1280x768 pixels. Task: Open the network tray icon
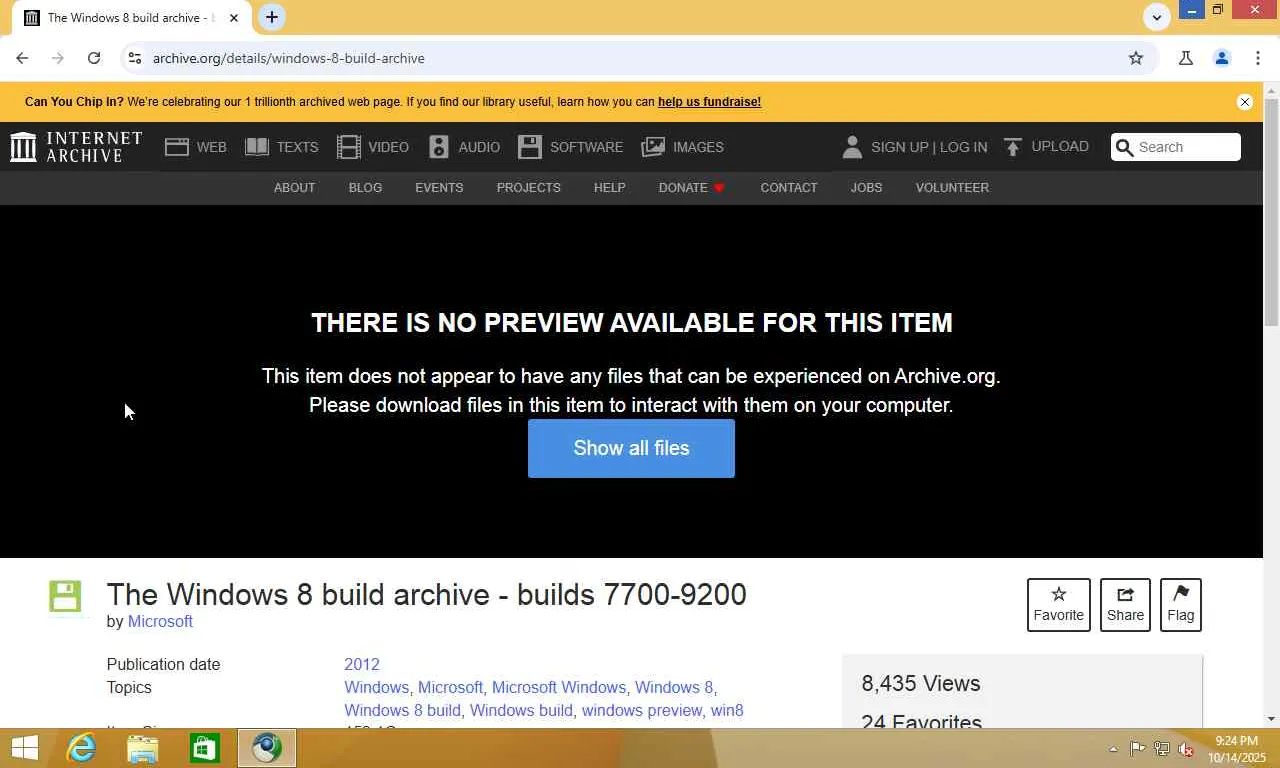tap(1161, 749)
